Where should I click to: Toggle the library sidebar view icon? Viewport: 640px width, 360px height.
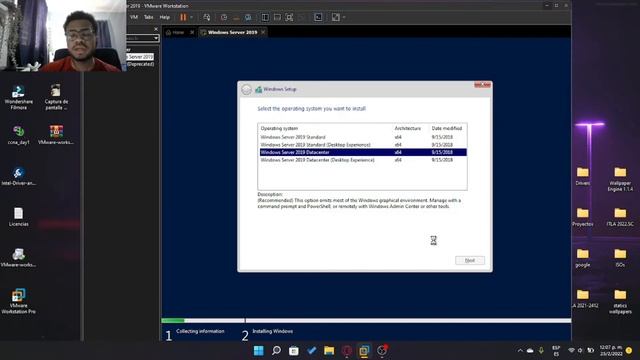pos(265,17)
